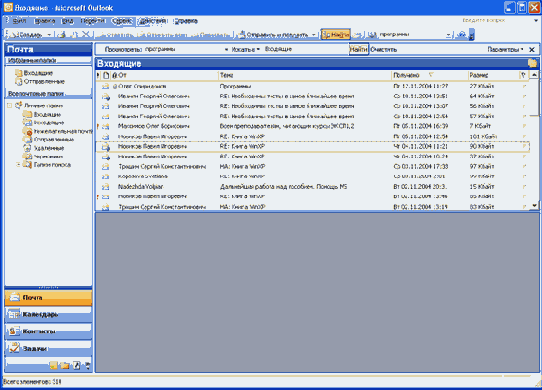The image size is (542, 390).
Task: Click the Переслать forward toolbar button
Action: pyautogui.click(x=210, y=35)
